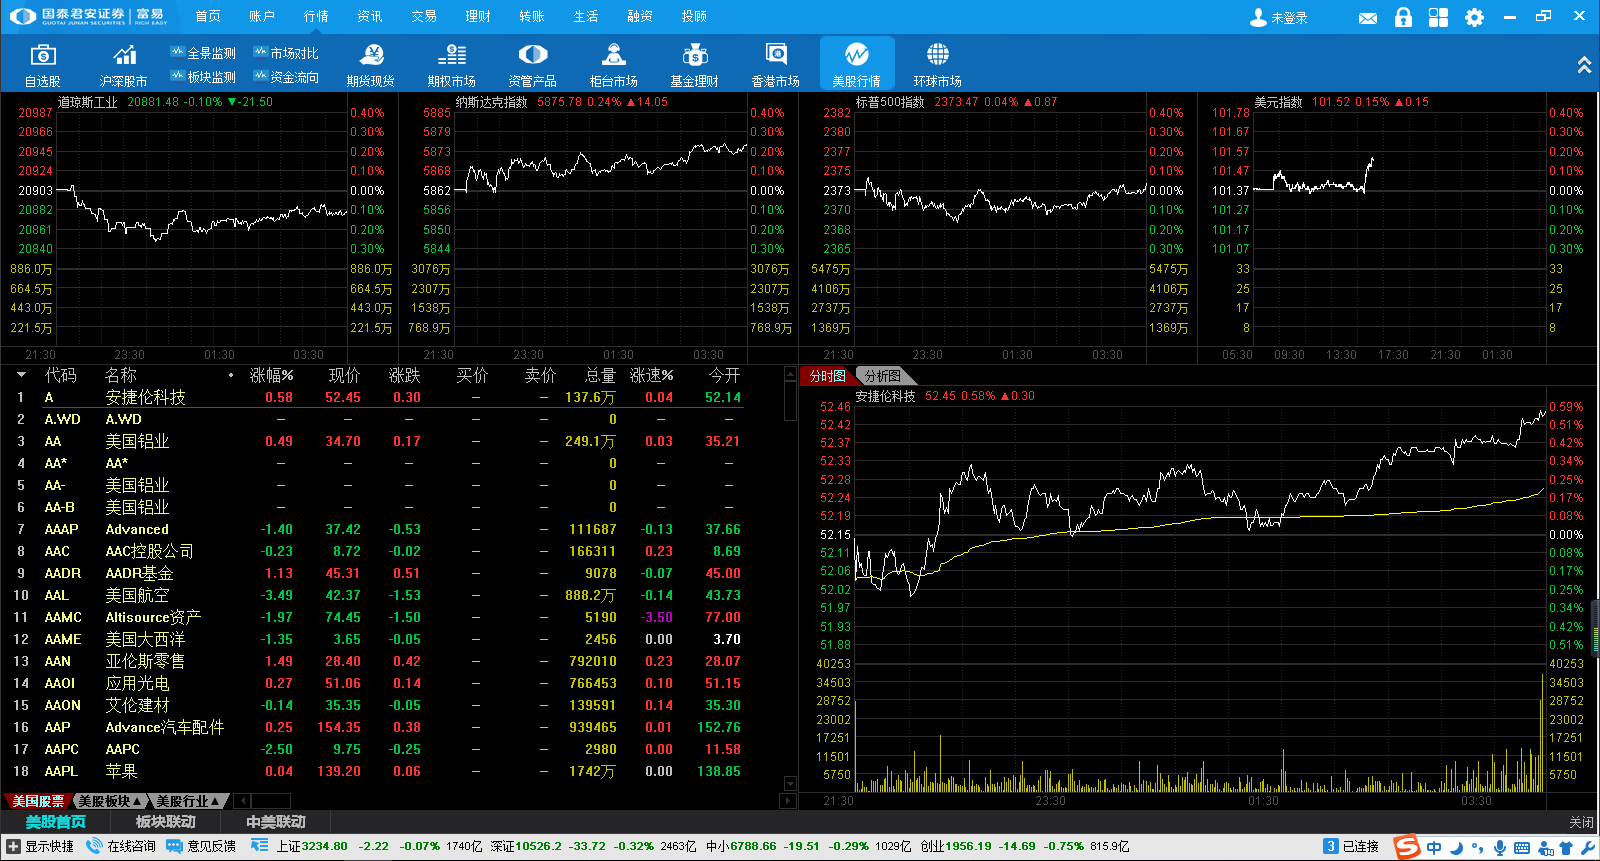Select the 美股行情 US stocks icon
Viewport: 1600px width, 861px height.
pos(857,65)
